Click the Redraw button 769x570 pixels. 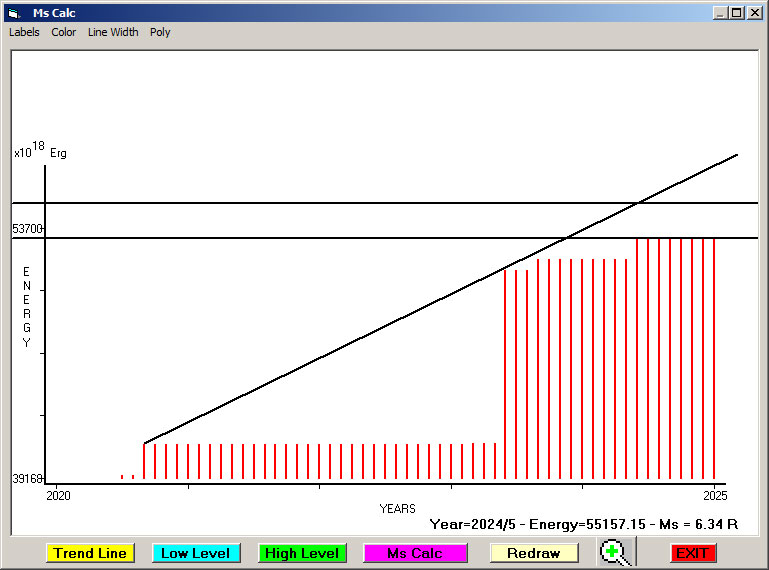(x=533, y=553)
